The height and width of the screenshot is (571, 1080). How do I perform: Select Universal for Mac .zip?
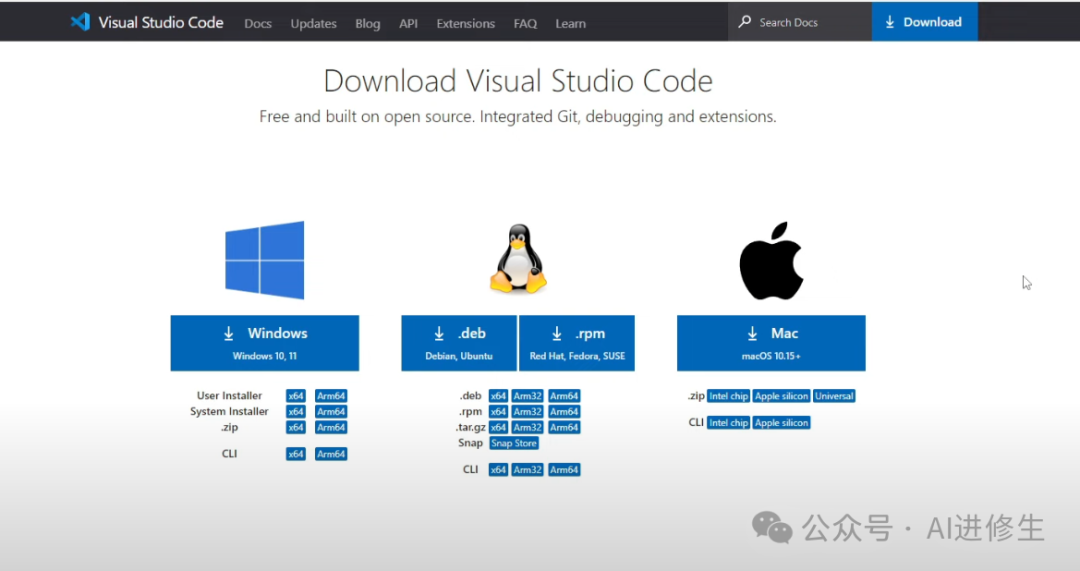[834, 396]
